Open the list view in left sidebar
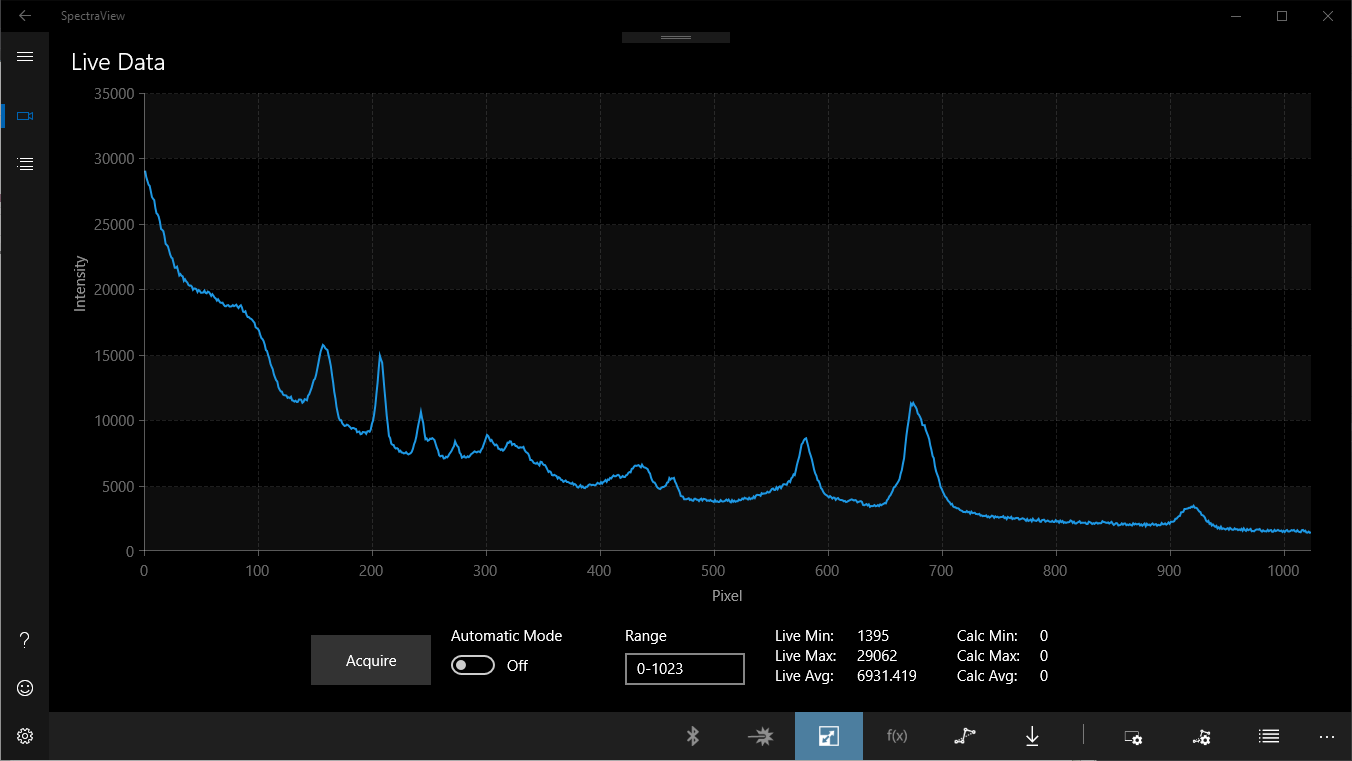The height and width of the screenshot is (761, 1352). click(x=25, y=164)
